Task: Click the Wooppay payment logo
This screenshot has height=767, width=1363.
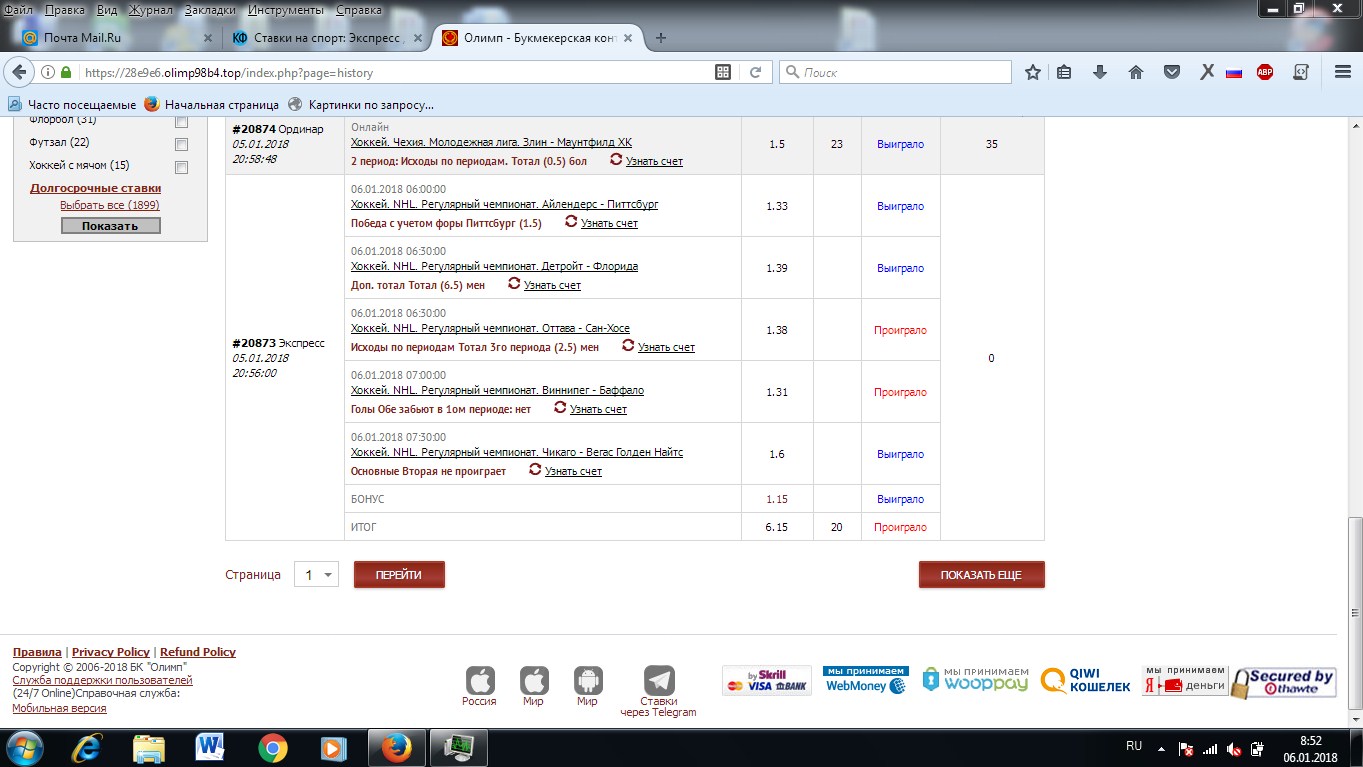Action: click(x=975, y=681)
